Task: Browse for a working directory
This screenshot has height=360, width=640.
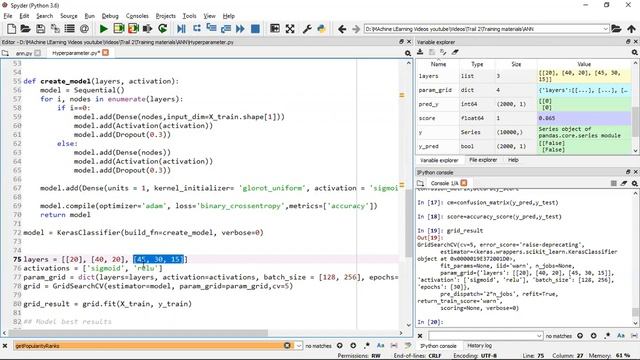Action: click(616, 29)
